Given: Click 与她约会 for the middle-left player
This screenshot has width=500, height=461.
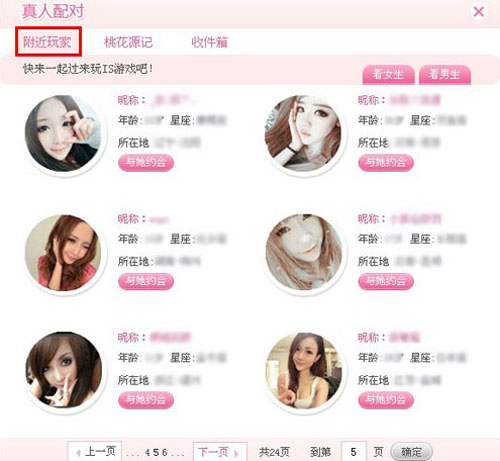Looking at the screenshot, I should 146,281.
